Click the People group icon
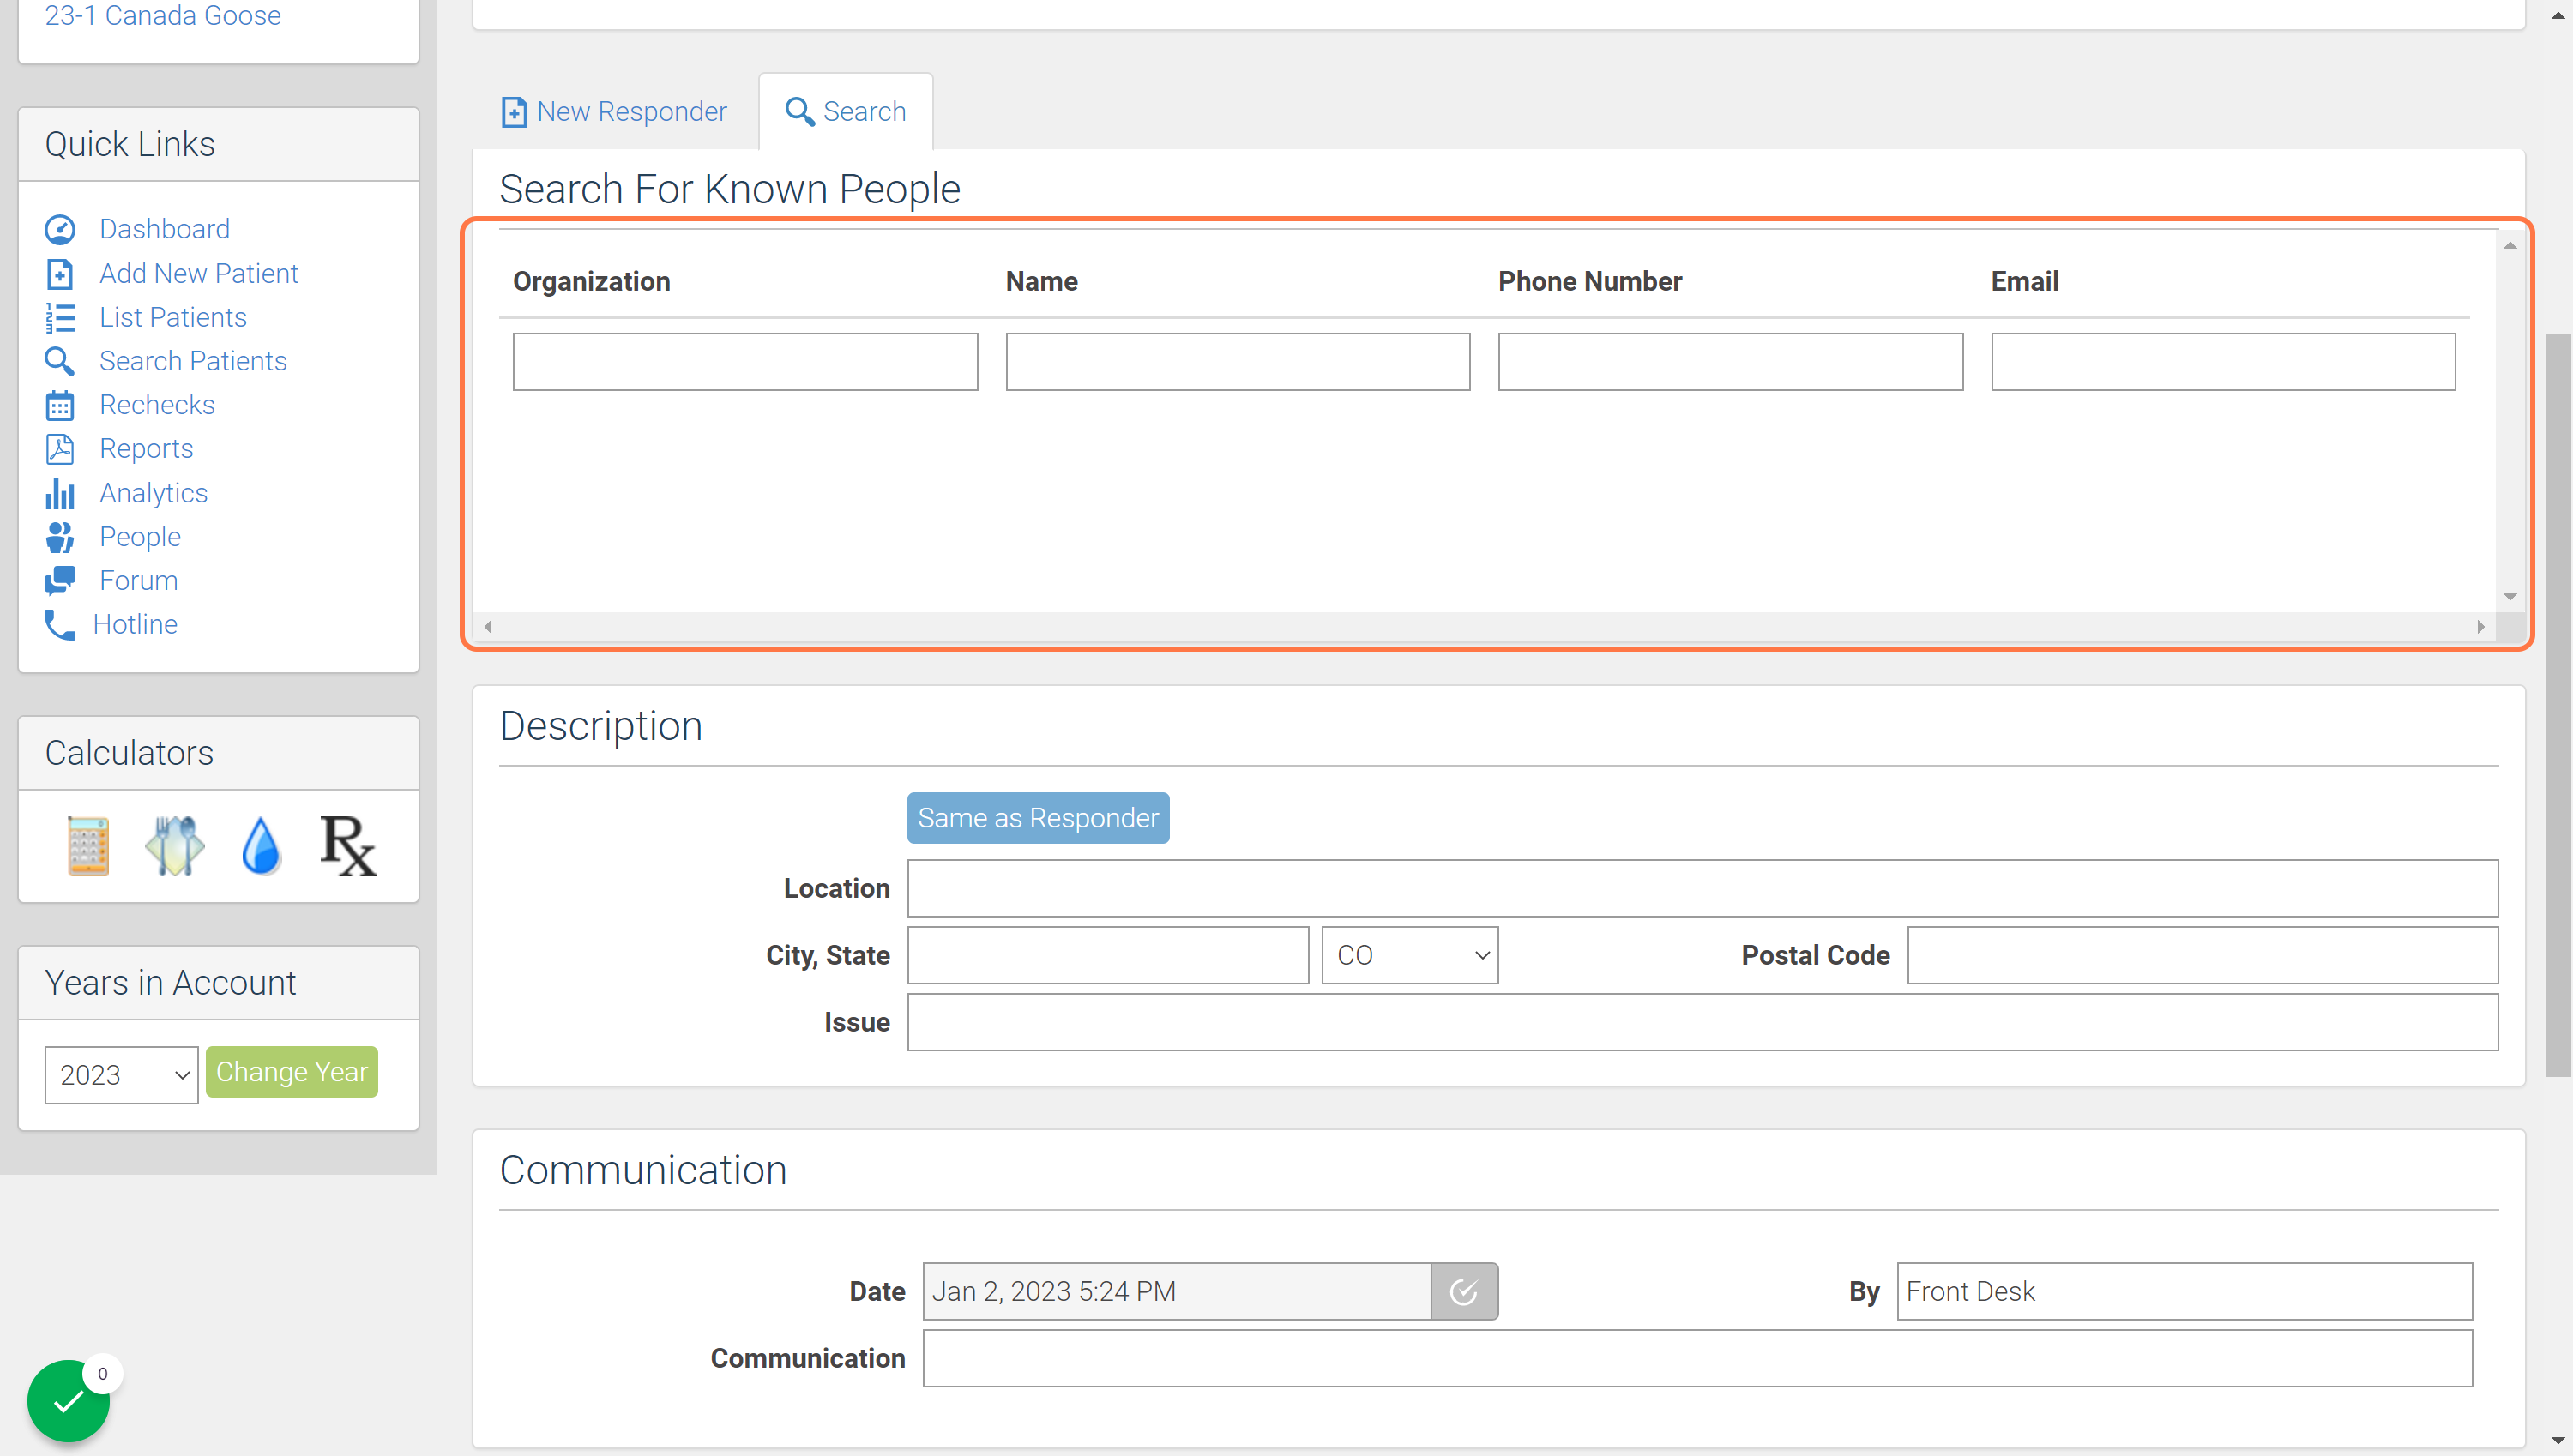This screenshot has height=1456, width=2573. (60, 537)
